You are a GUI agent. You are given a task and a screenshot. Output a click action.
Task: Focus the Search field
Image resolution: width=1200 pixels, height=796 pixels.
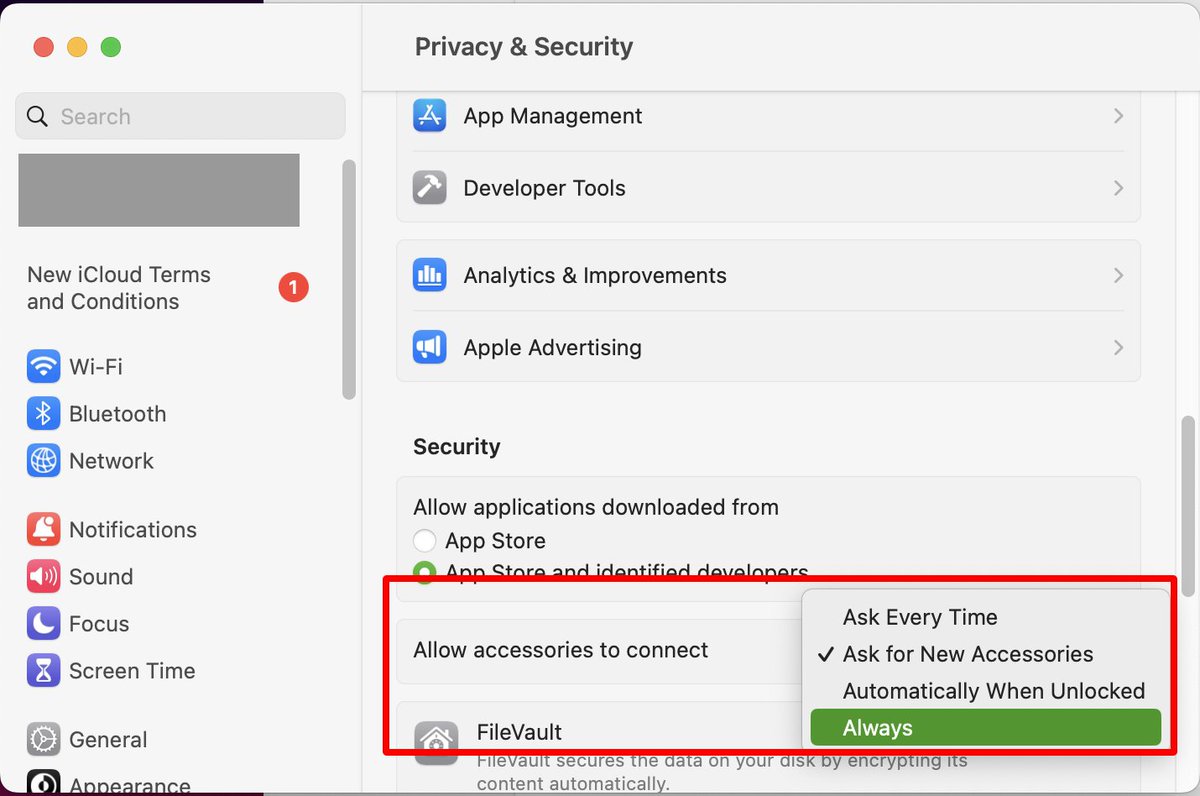tap(181, 116)
